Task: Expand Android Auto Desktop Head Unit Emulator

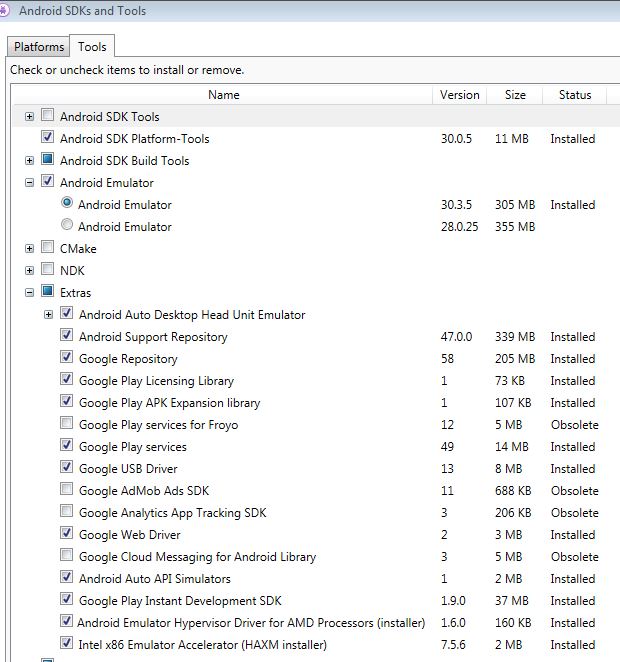Action: pos(49,315)
